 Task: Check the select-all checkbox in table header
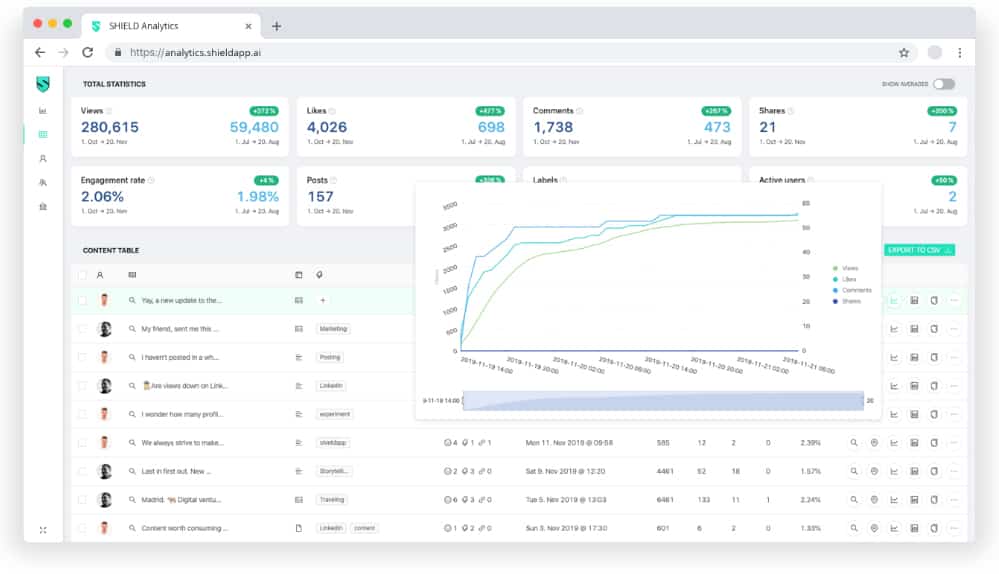point(82,274)
